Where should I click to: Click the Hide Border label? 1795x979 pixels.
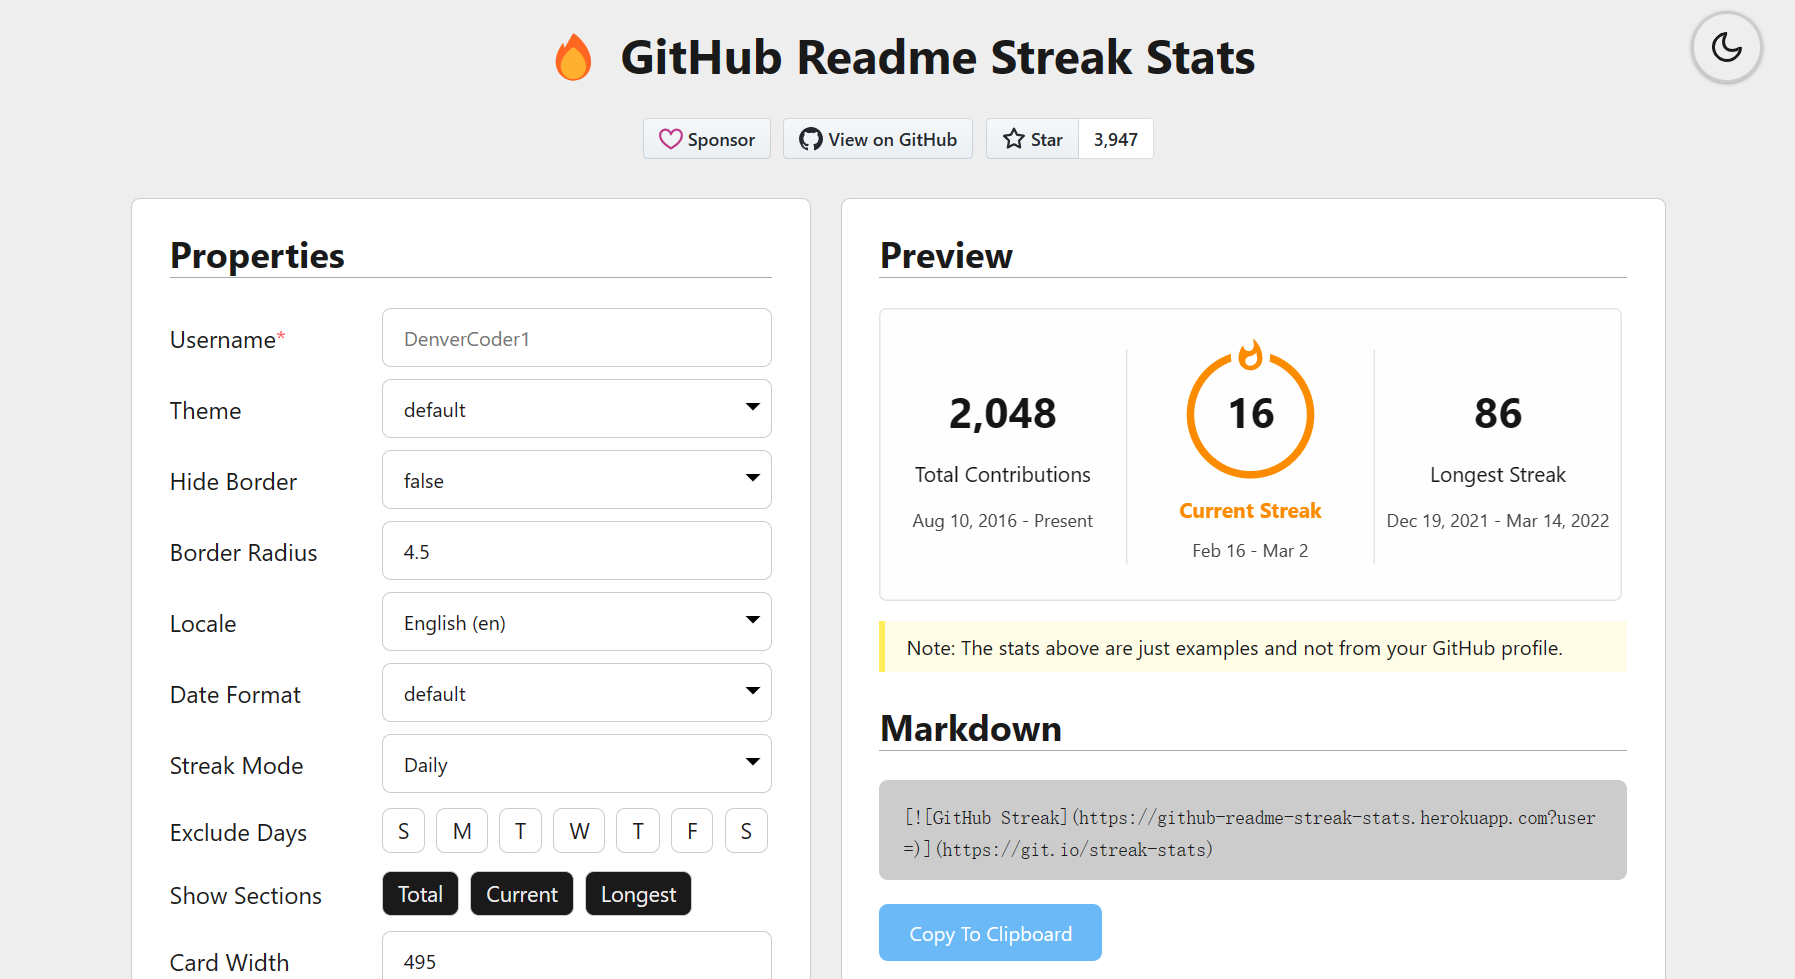(x=233, y=482)
